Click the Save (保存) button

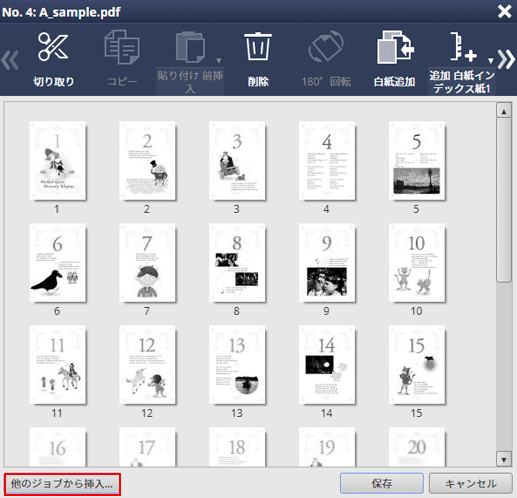[382, 483]
